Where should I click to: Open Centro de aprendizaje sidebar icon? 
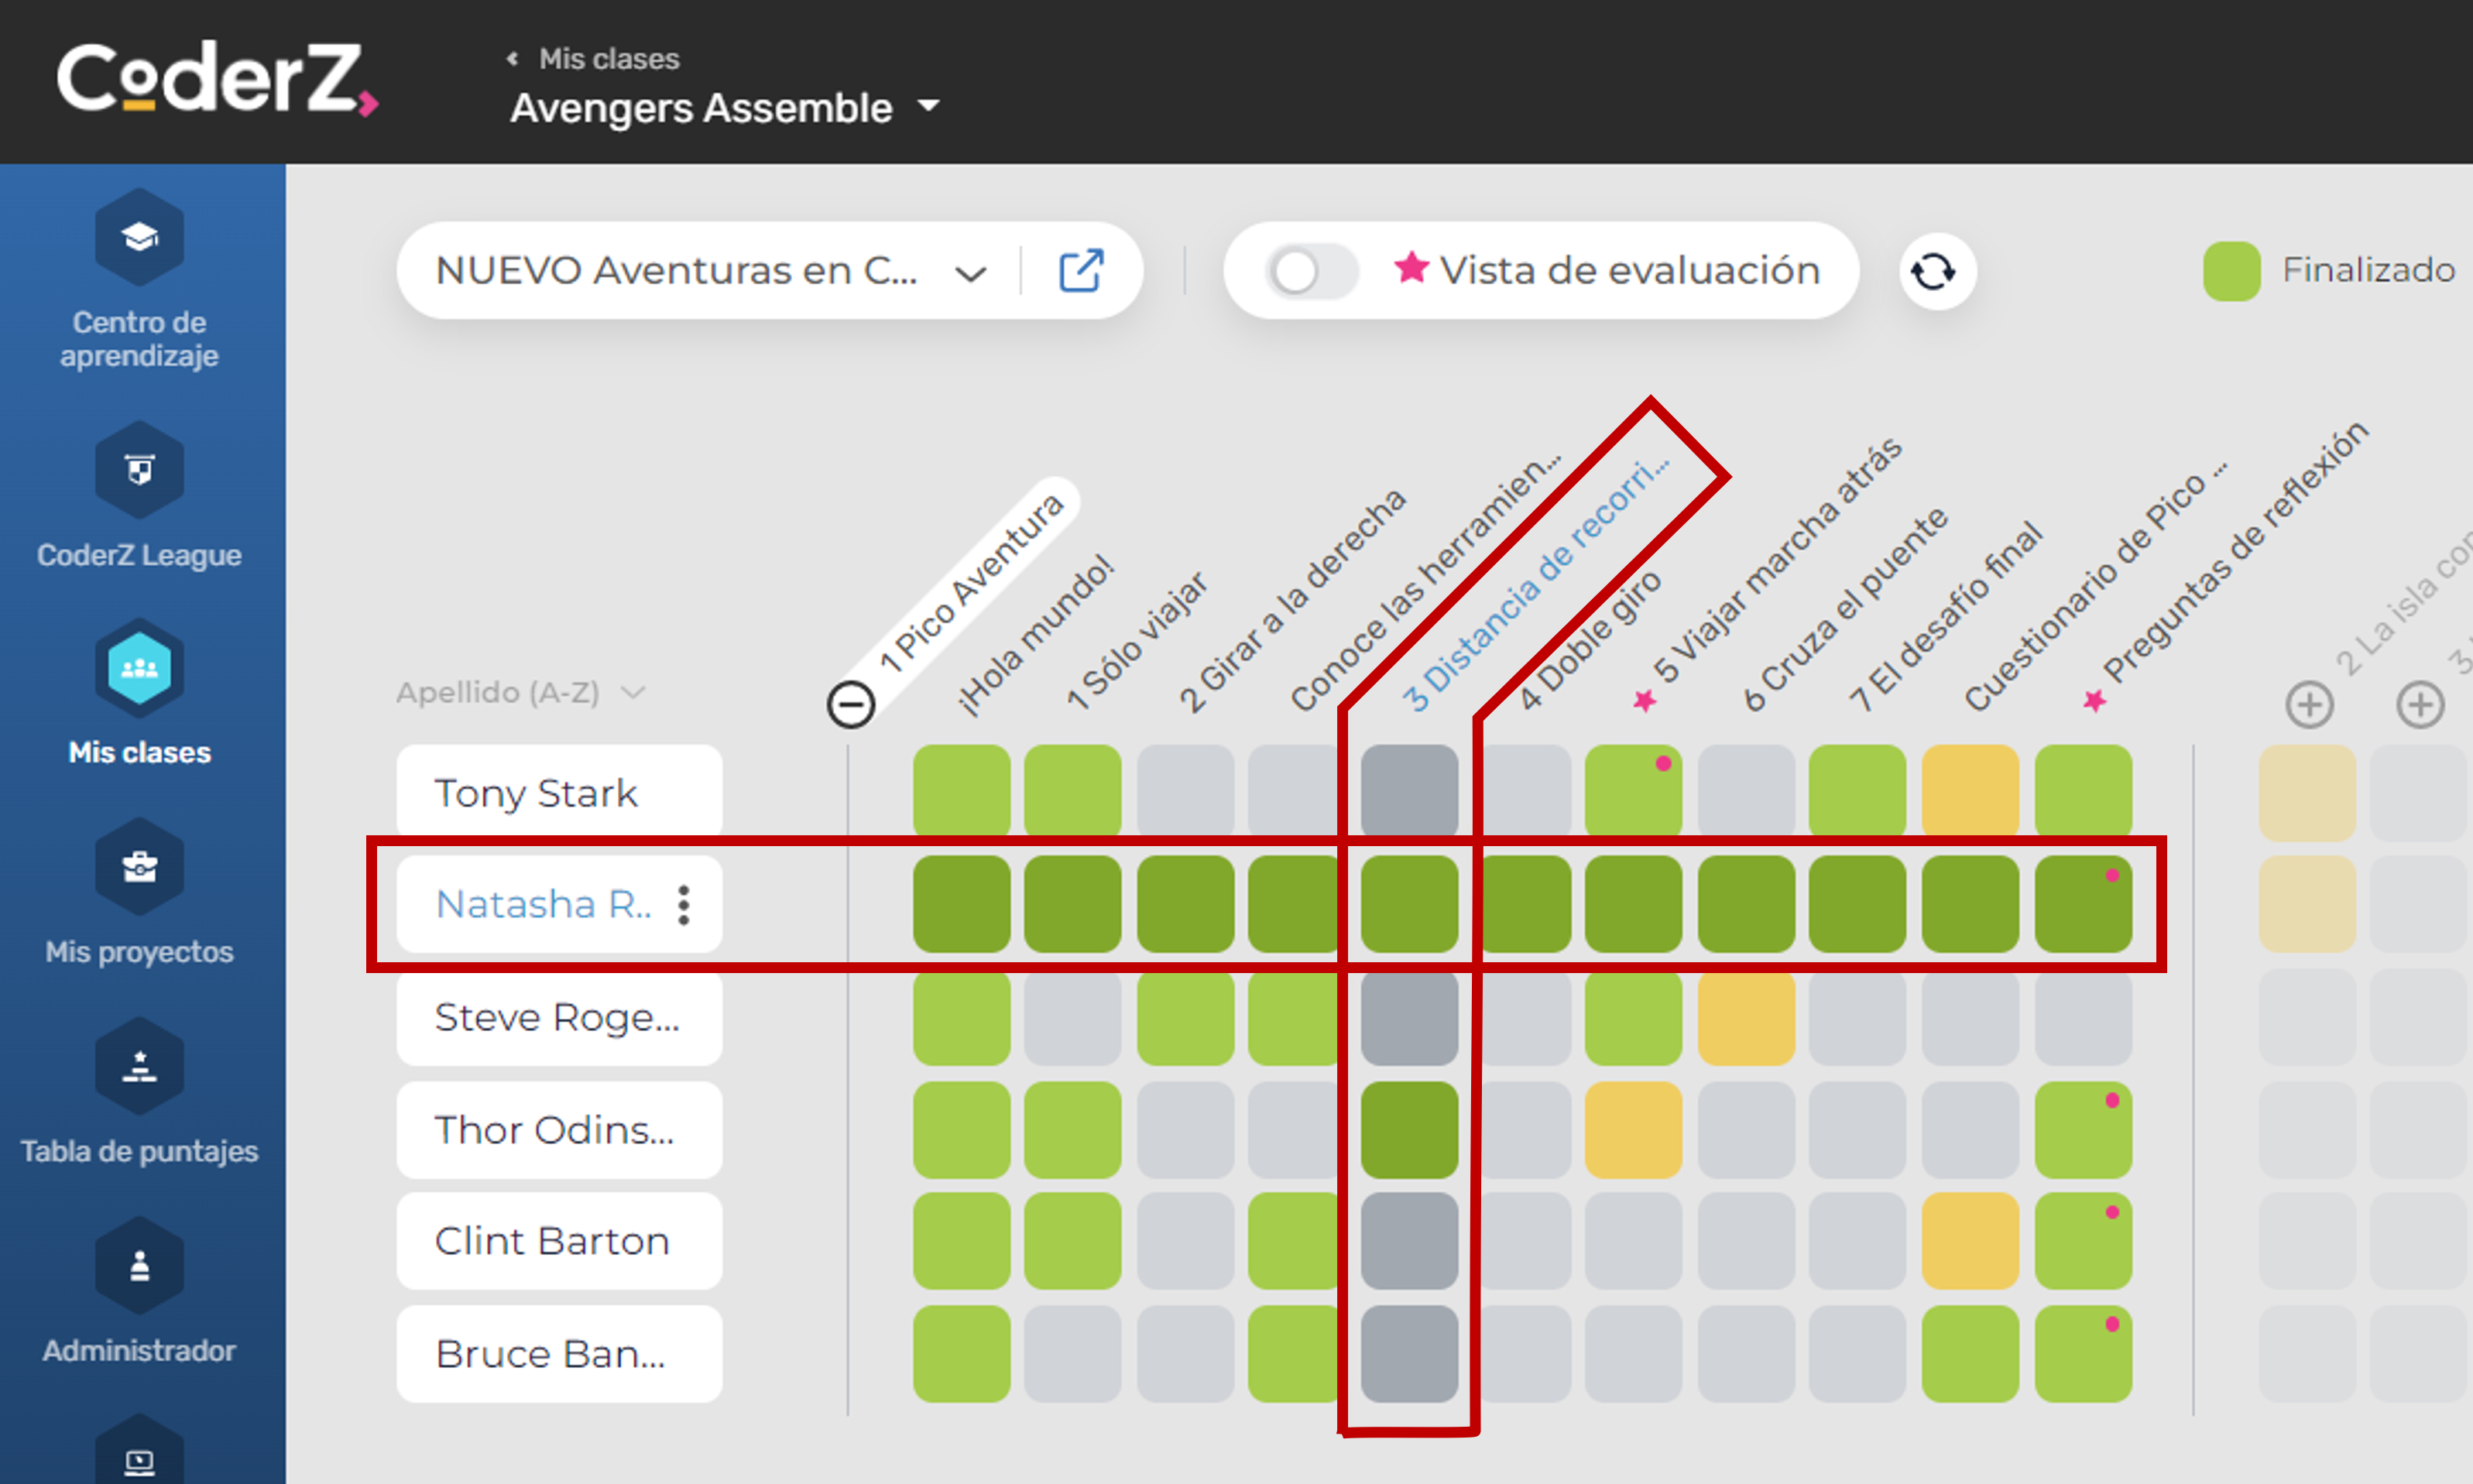point(139,238)
